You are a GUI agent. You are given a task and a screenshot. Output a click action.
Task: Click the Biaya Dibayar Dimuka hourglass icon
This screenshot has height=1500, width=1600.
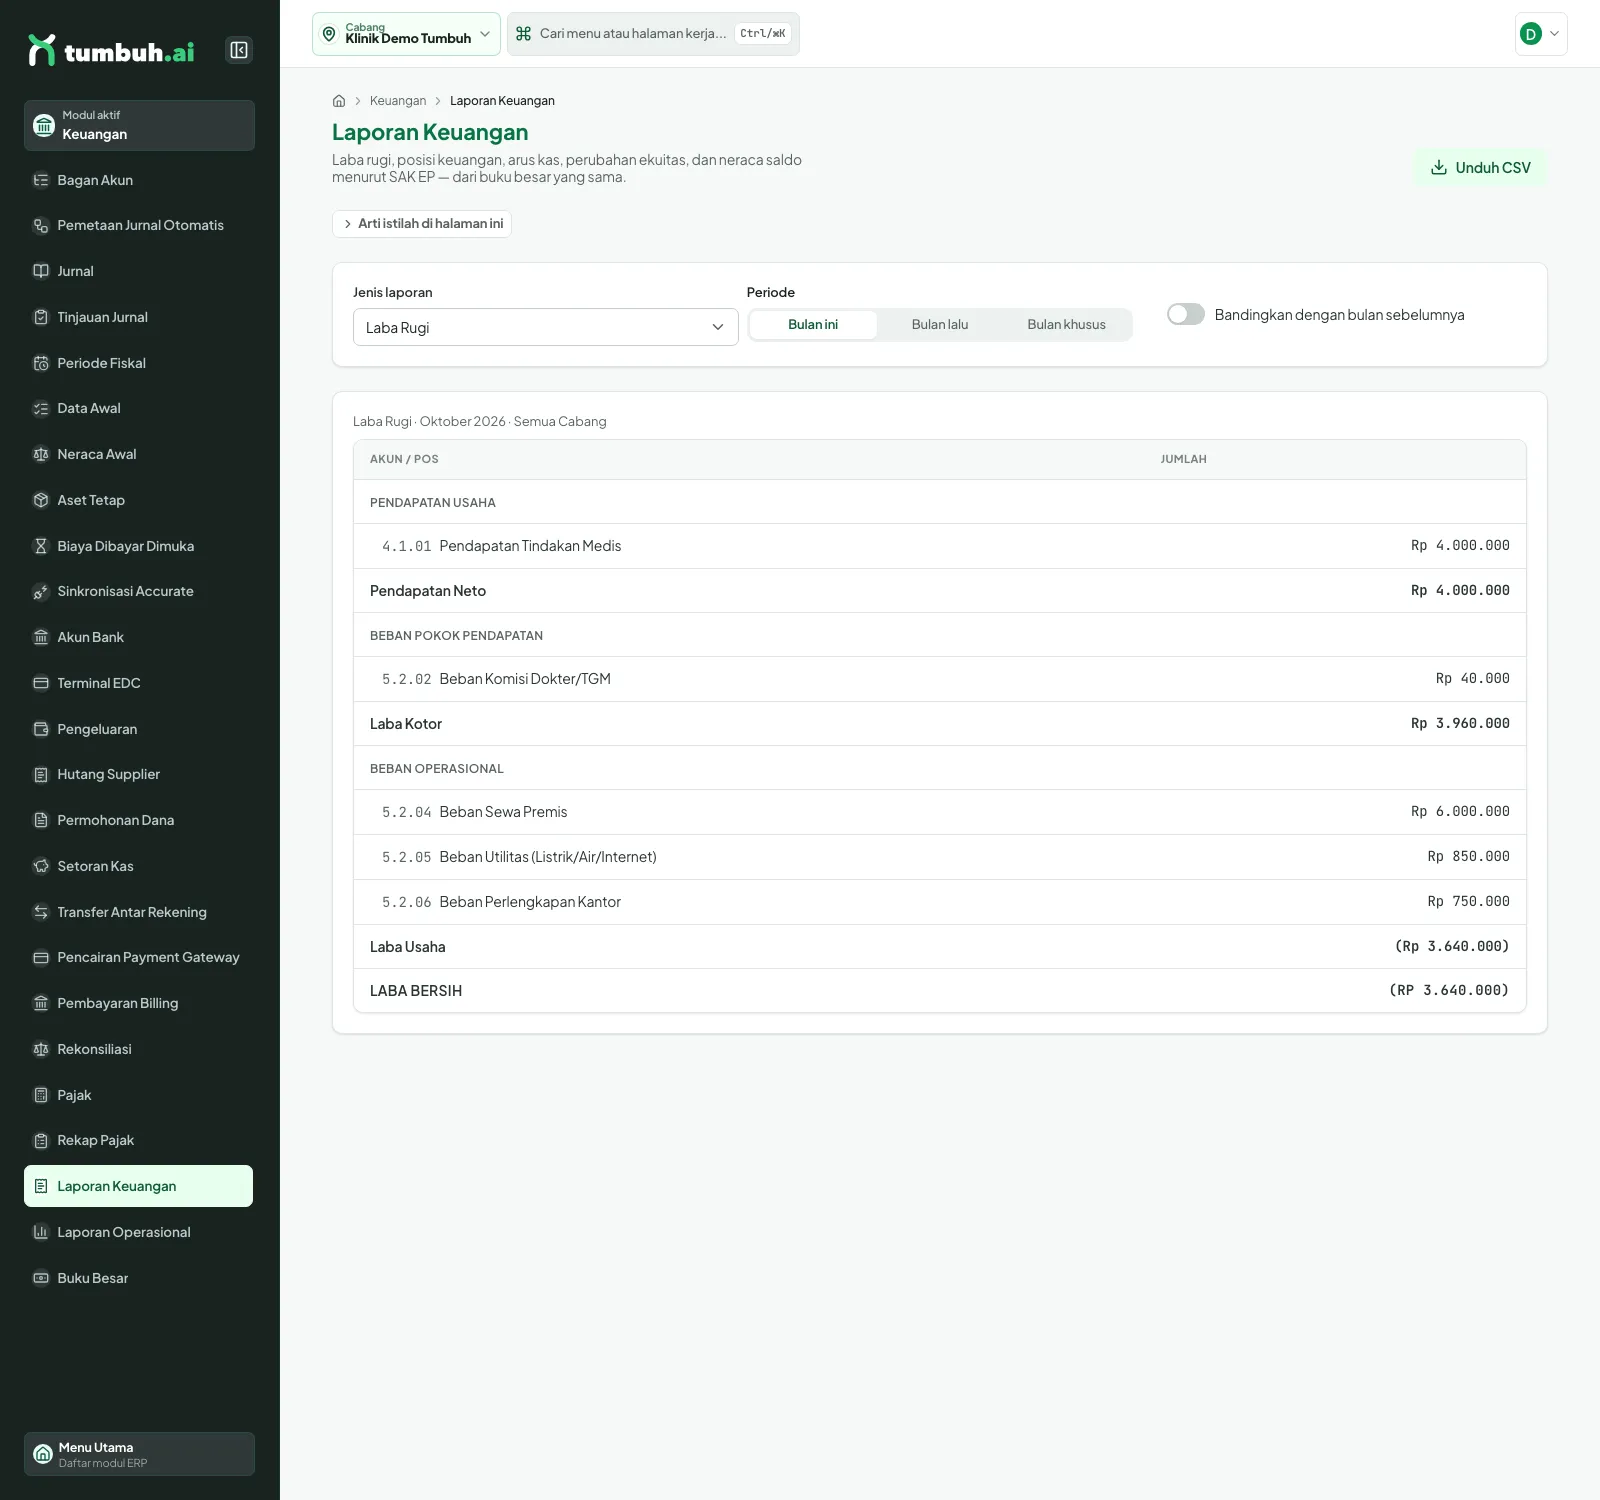pyautogui.click(x=41, y=546)
